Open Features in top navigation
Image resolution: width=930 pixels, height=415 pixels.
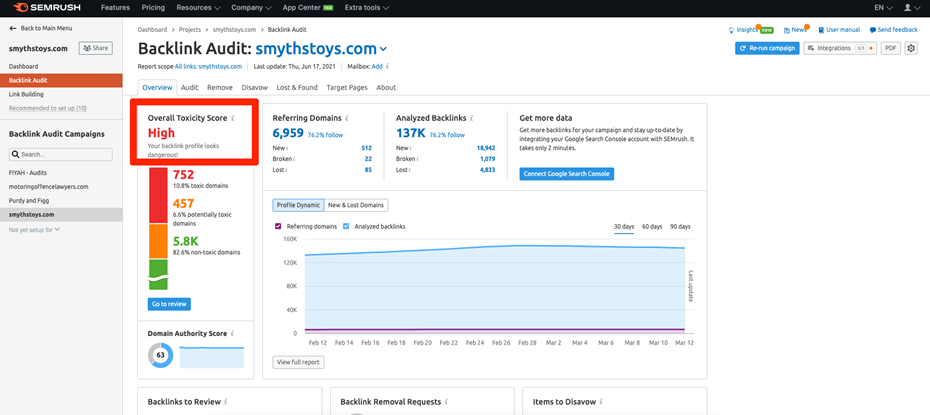click(x=115, y=8)
